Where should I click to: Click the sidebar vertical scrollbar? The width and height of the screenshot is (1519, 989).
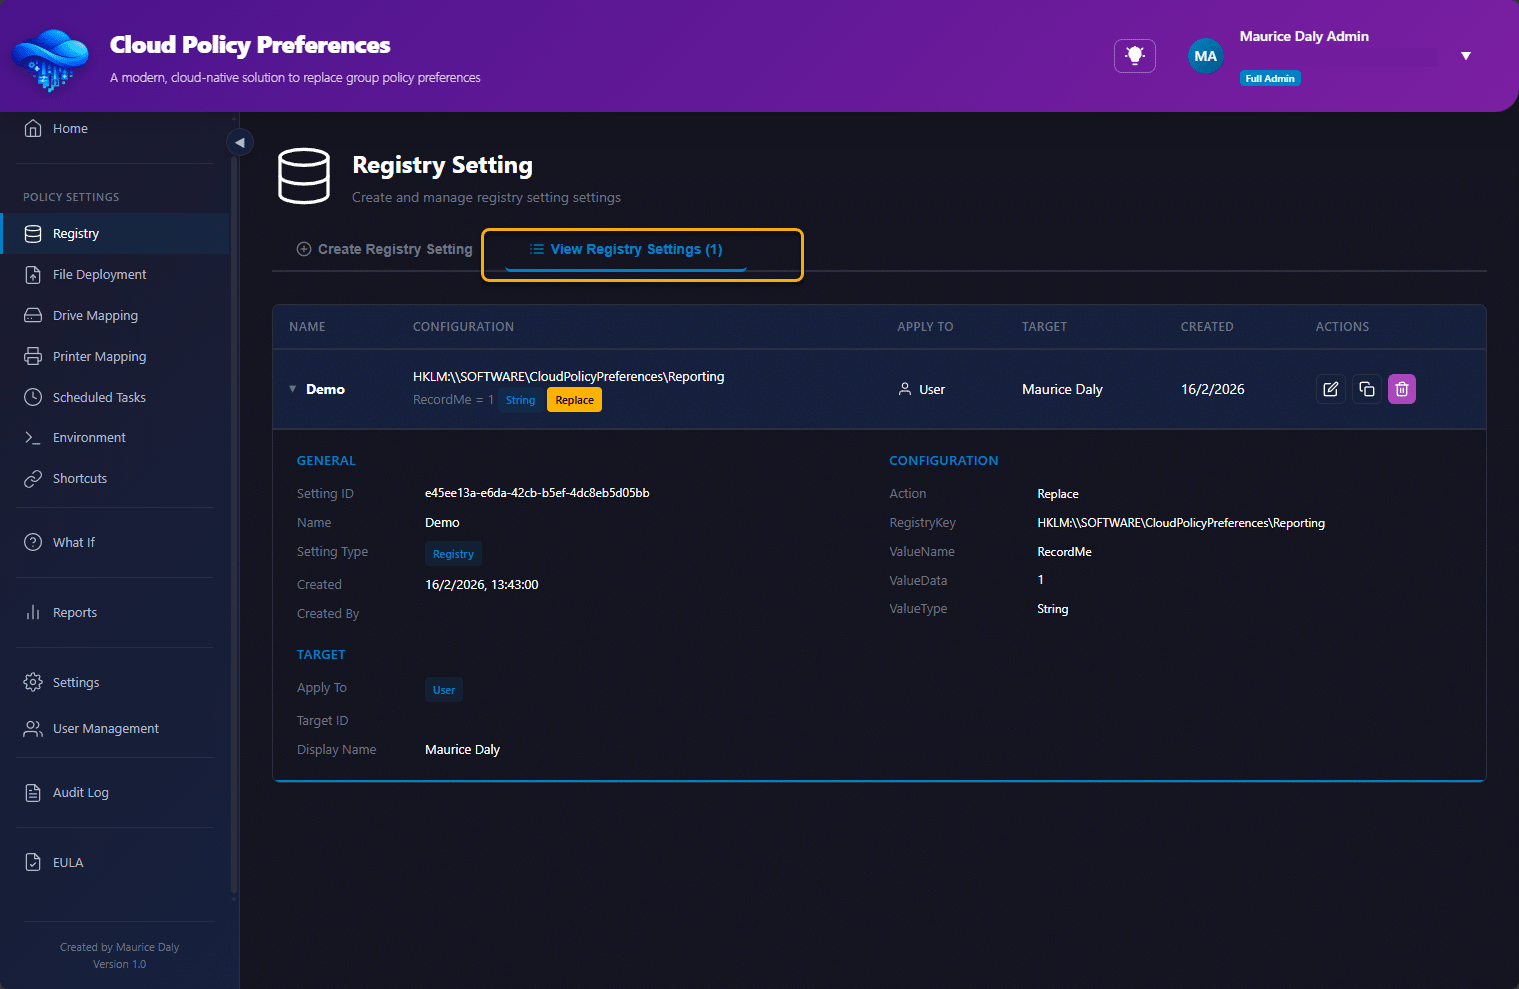(x=234, y=520)
